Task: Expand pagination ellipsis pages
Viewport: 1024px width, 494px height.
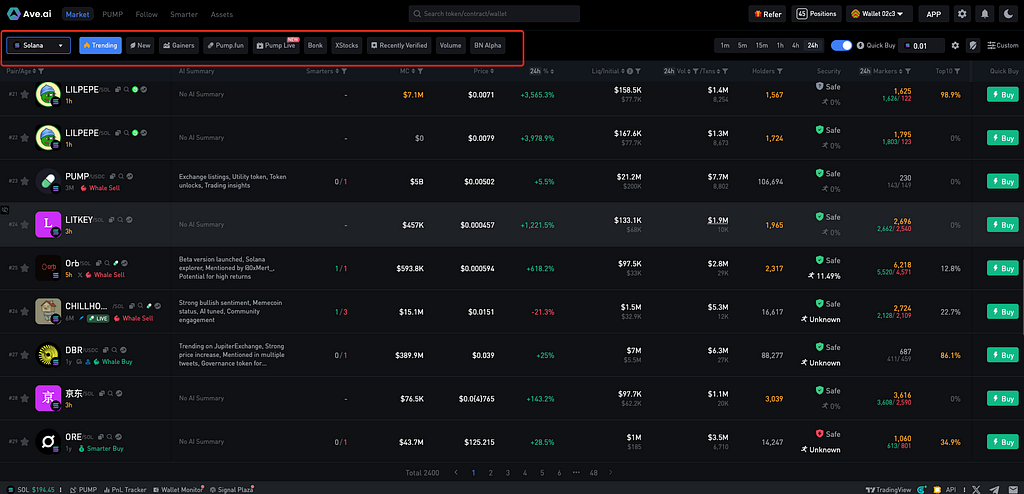Action: [576, 472]
